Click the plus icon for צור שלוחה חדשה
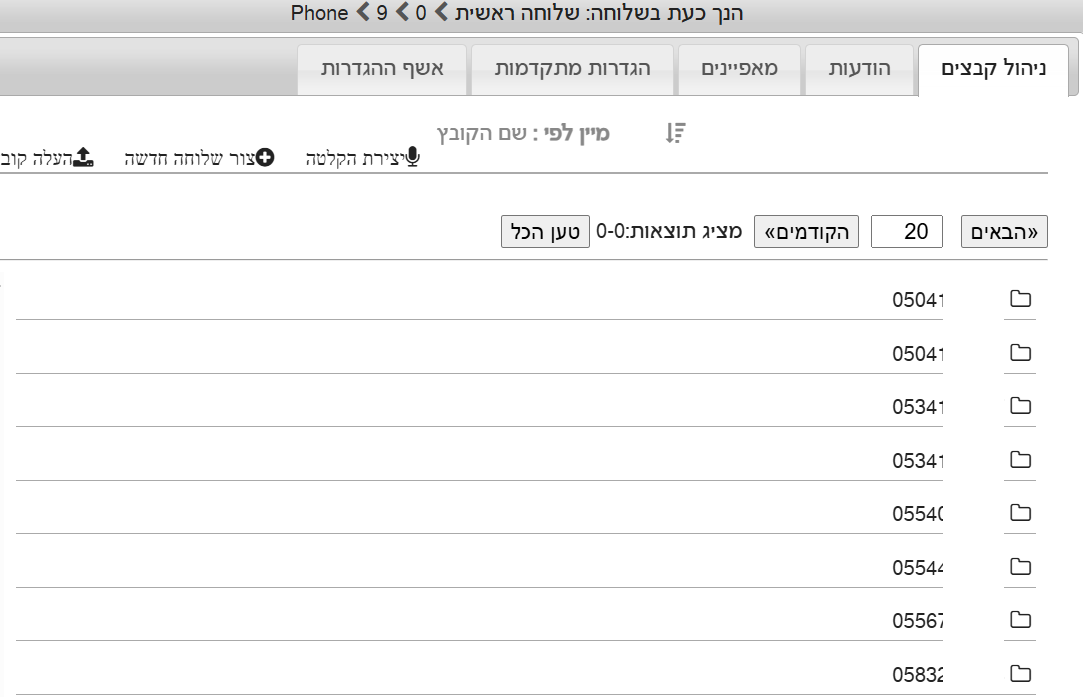 (x=265, y=157)
